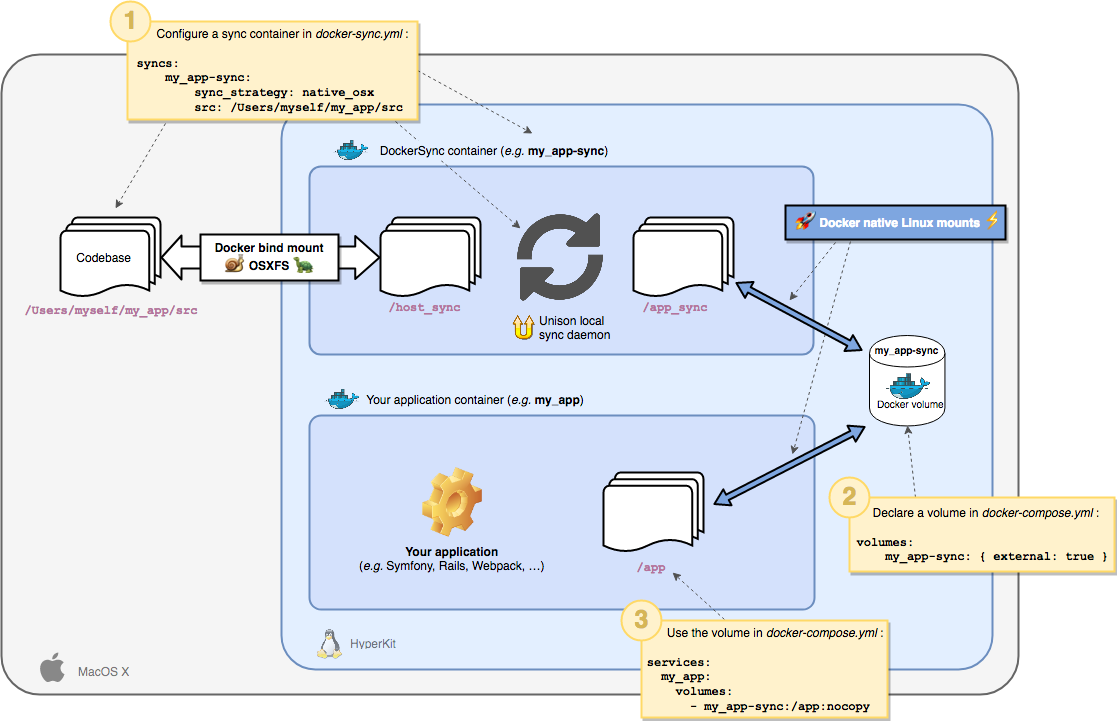Select the yellow step 3 circle
1117x721 pixels.
641,619
